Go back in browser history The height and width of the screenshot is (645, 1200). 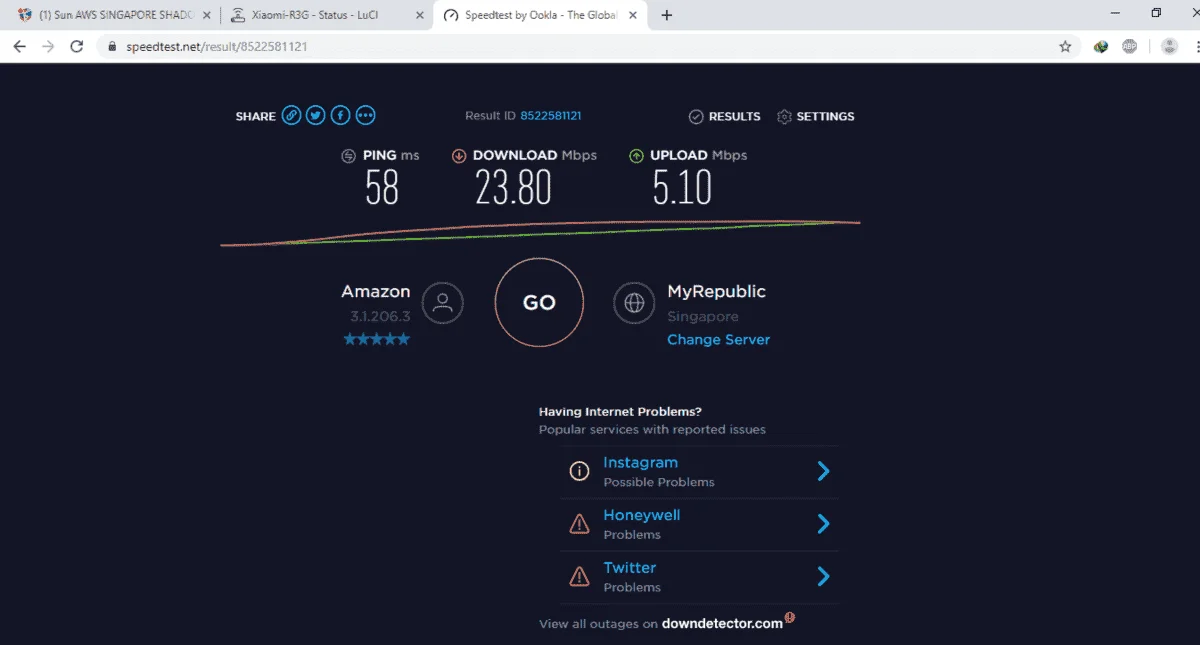[x=19, y=46]
